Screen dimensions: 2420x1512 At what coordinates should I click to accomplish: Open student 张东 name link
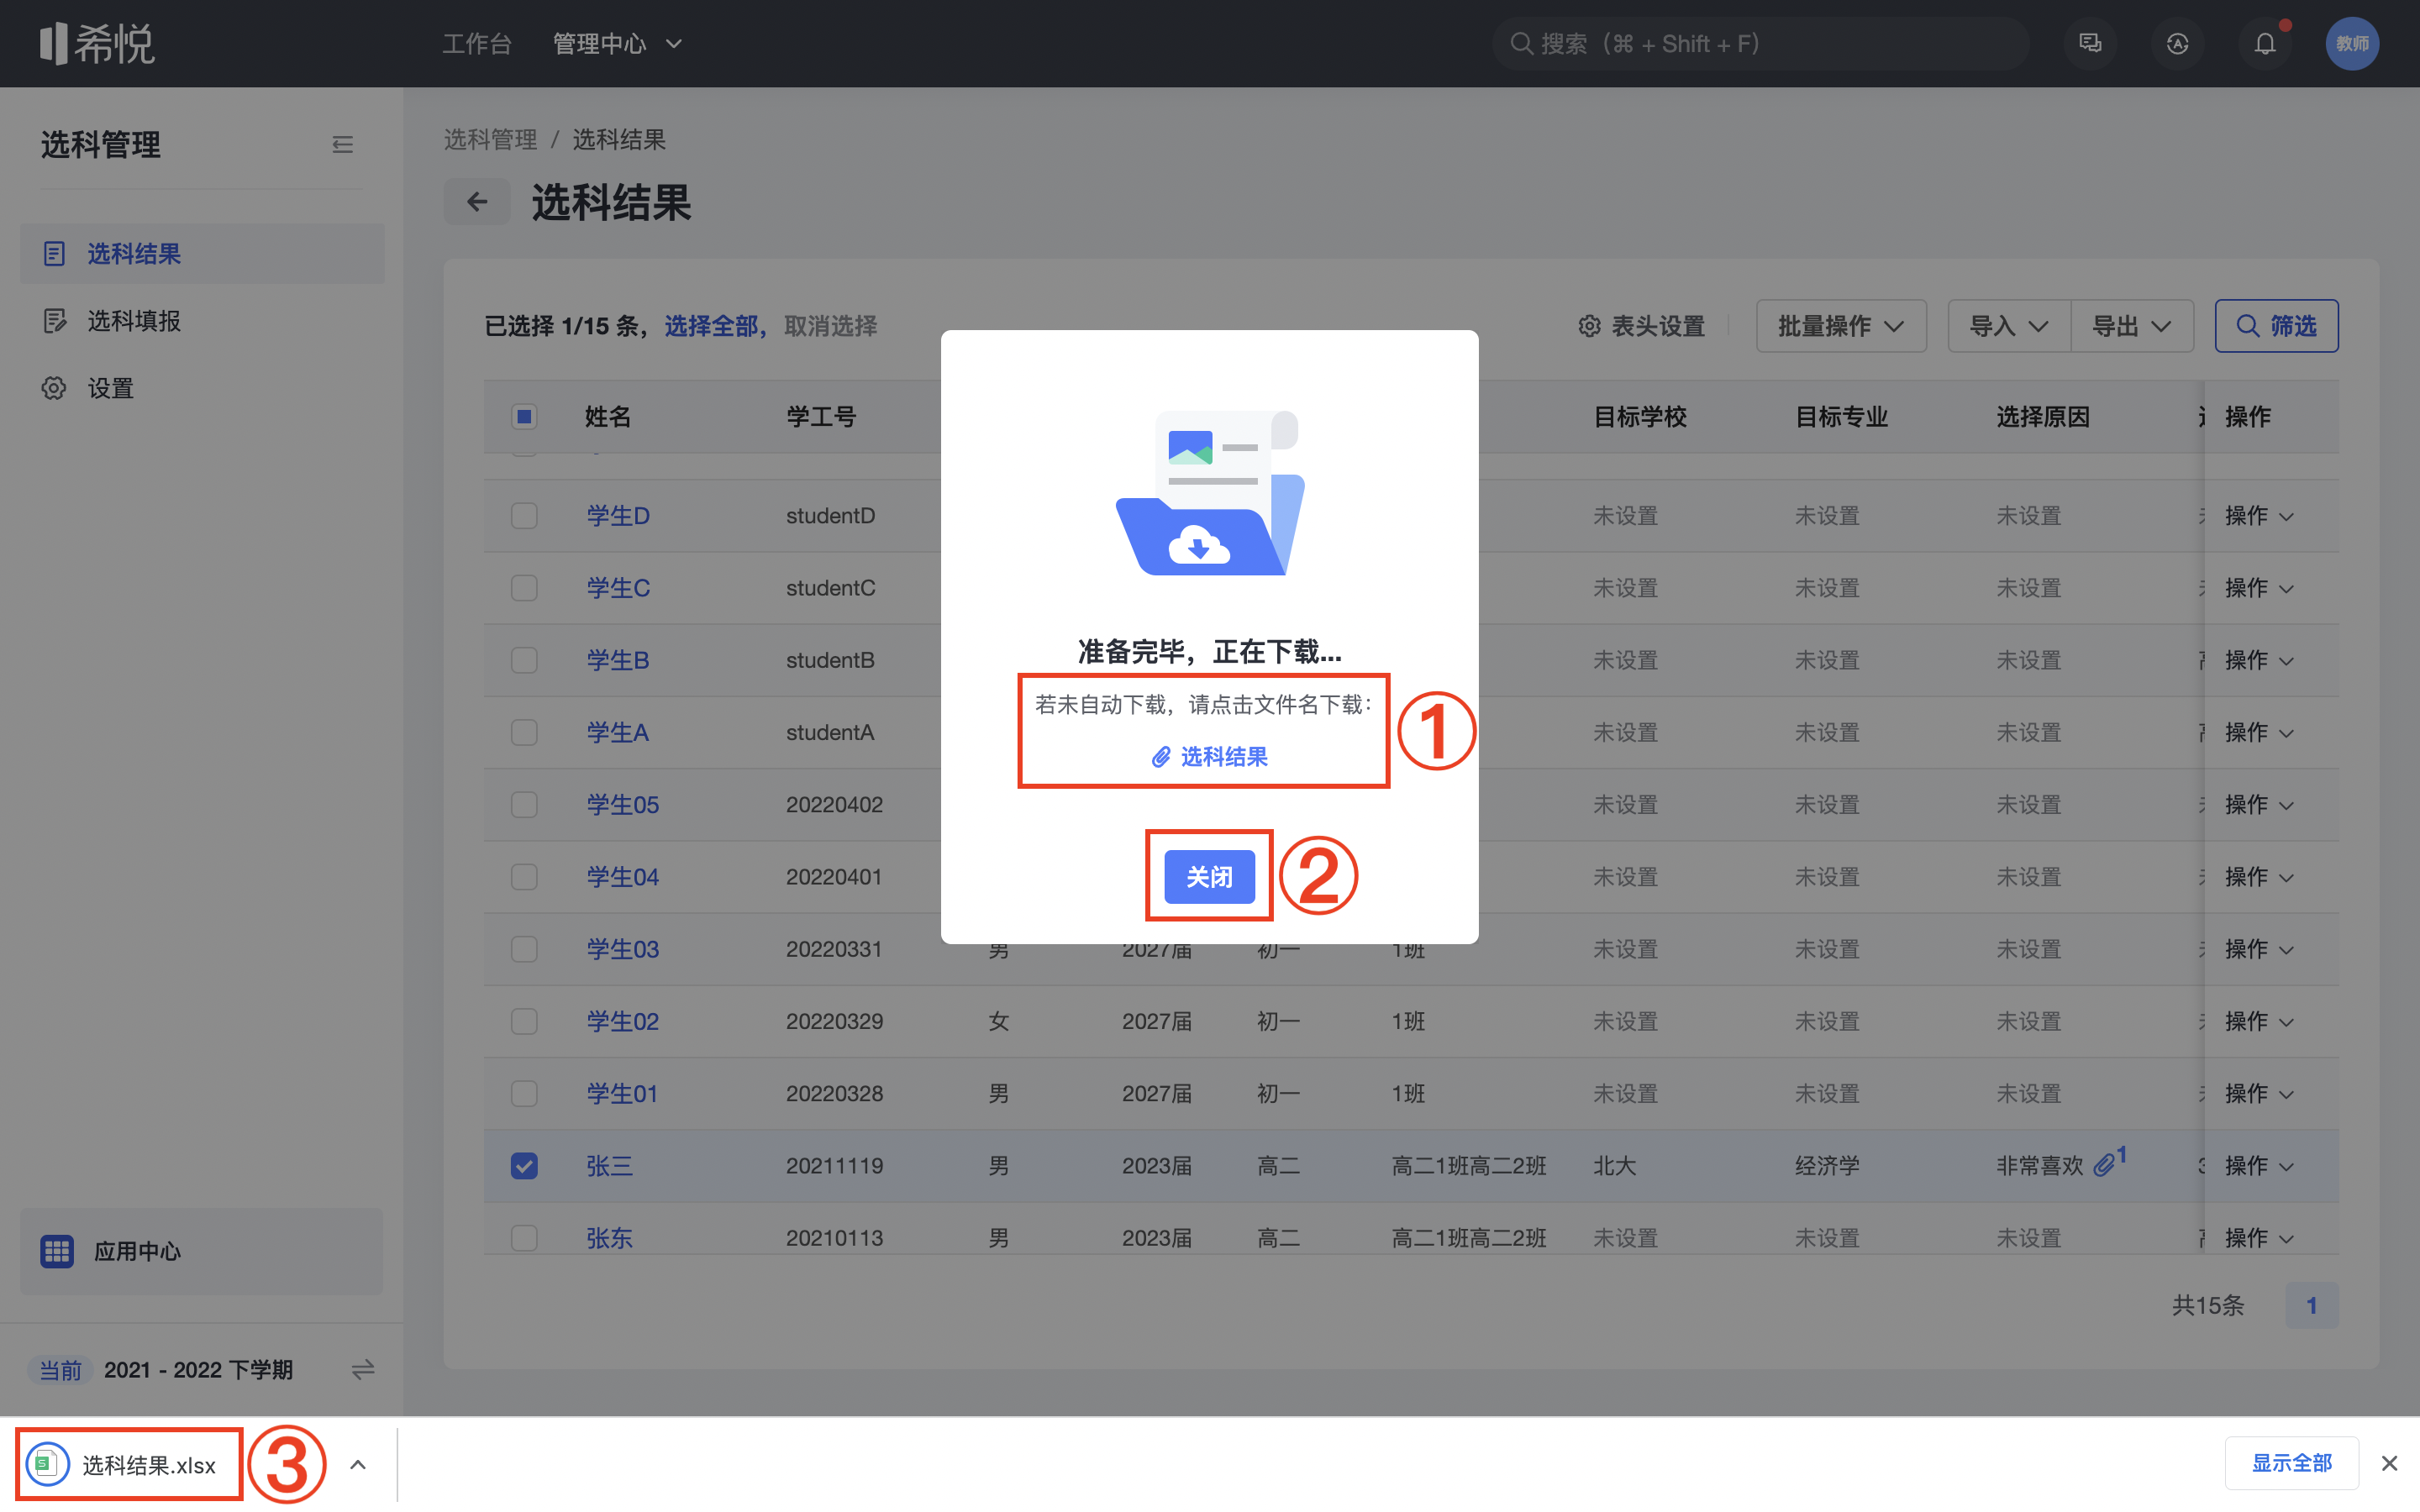pyautogui.click(x=609, y=1238)
